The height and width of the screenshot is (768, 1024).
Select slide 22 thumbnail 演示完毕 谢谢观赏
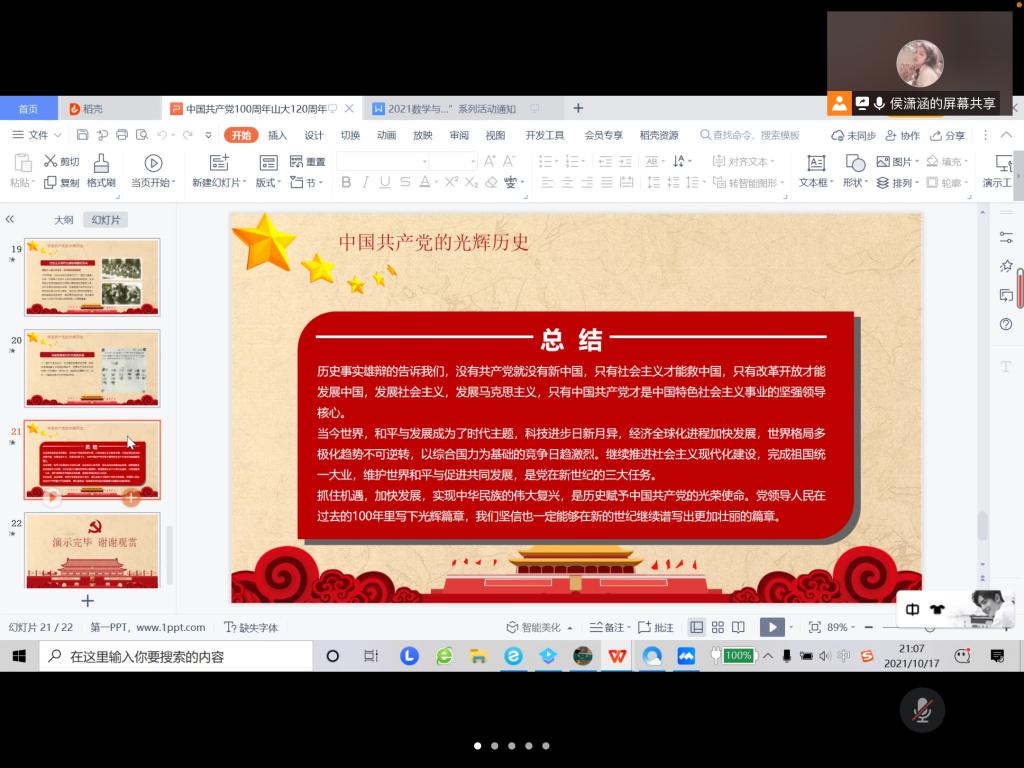(x=92, y=549)
